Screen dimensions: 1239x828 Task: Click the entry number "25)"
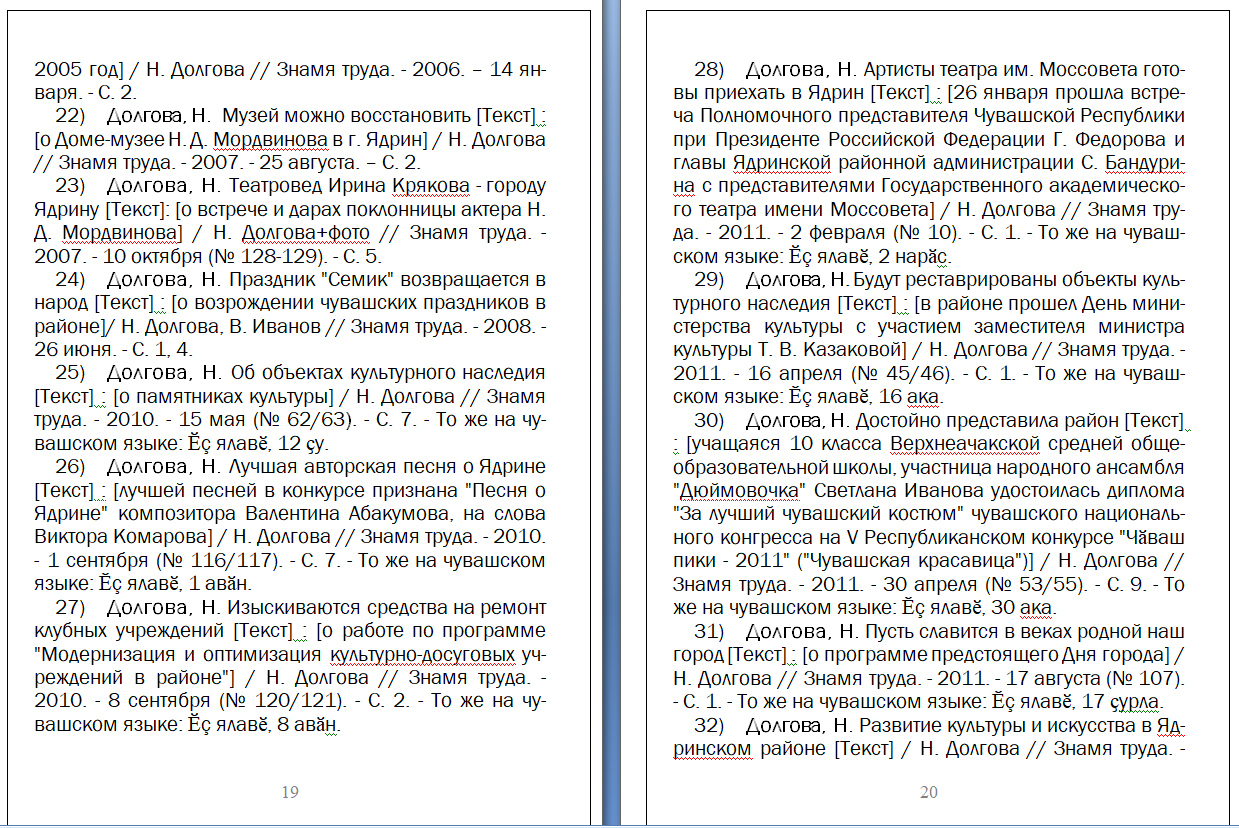pyautogui.click(x=68, y=373)
